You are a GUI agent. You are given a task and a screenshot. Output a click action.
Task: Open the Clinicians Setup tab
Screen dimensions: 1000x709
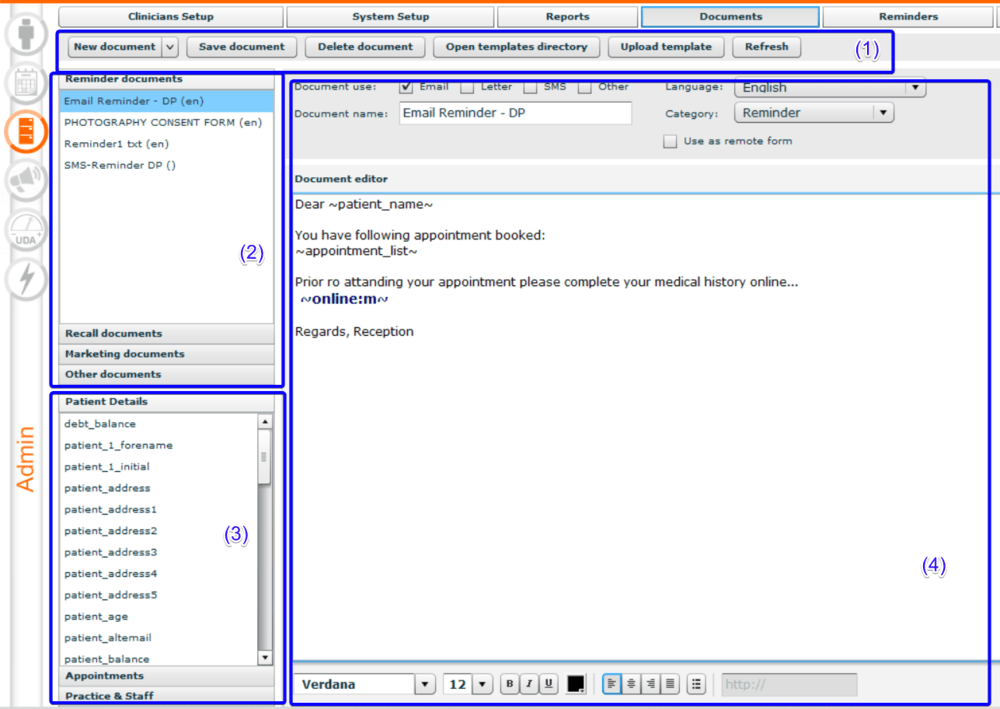pyautogui.click(x=171, y=17)
